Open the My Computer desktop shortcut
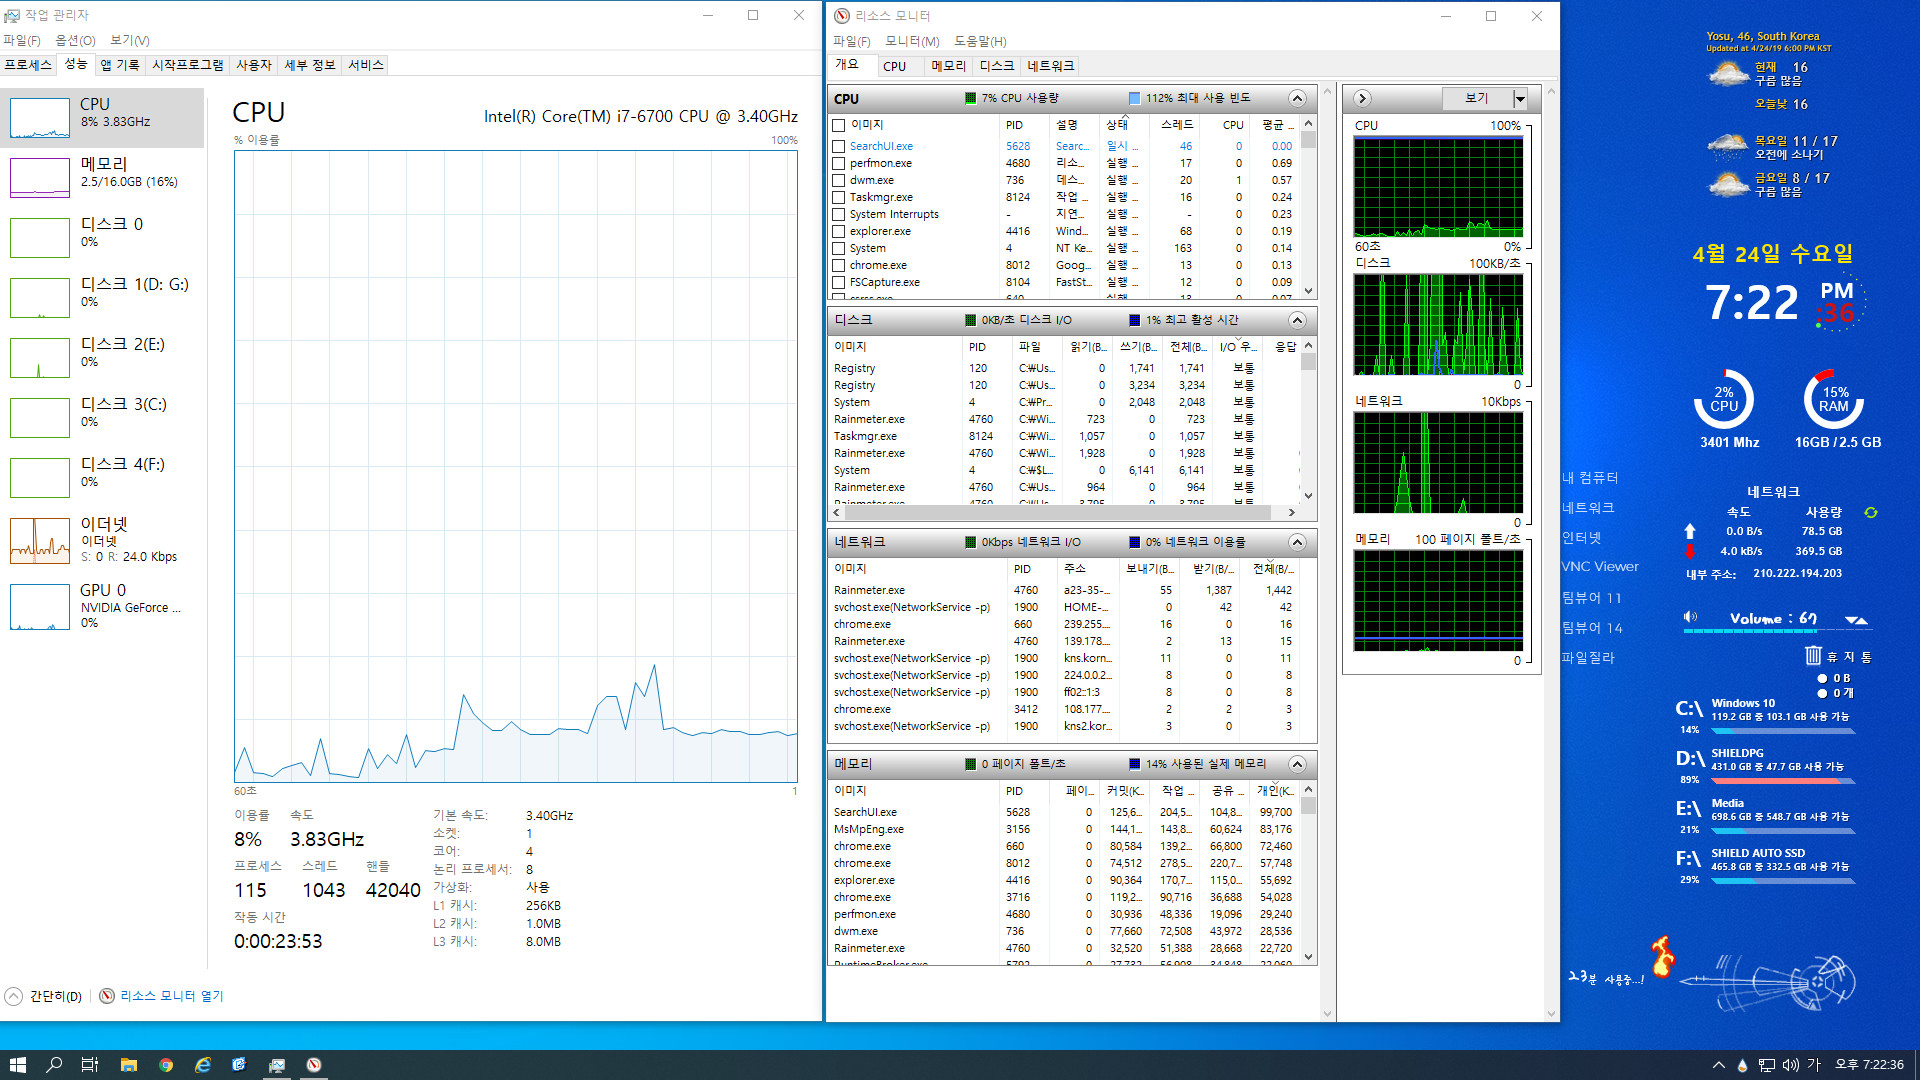 pyautogui.click(x=1590, y=478)
